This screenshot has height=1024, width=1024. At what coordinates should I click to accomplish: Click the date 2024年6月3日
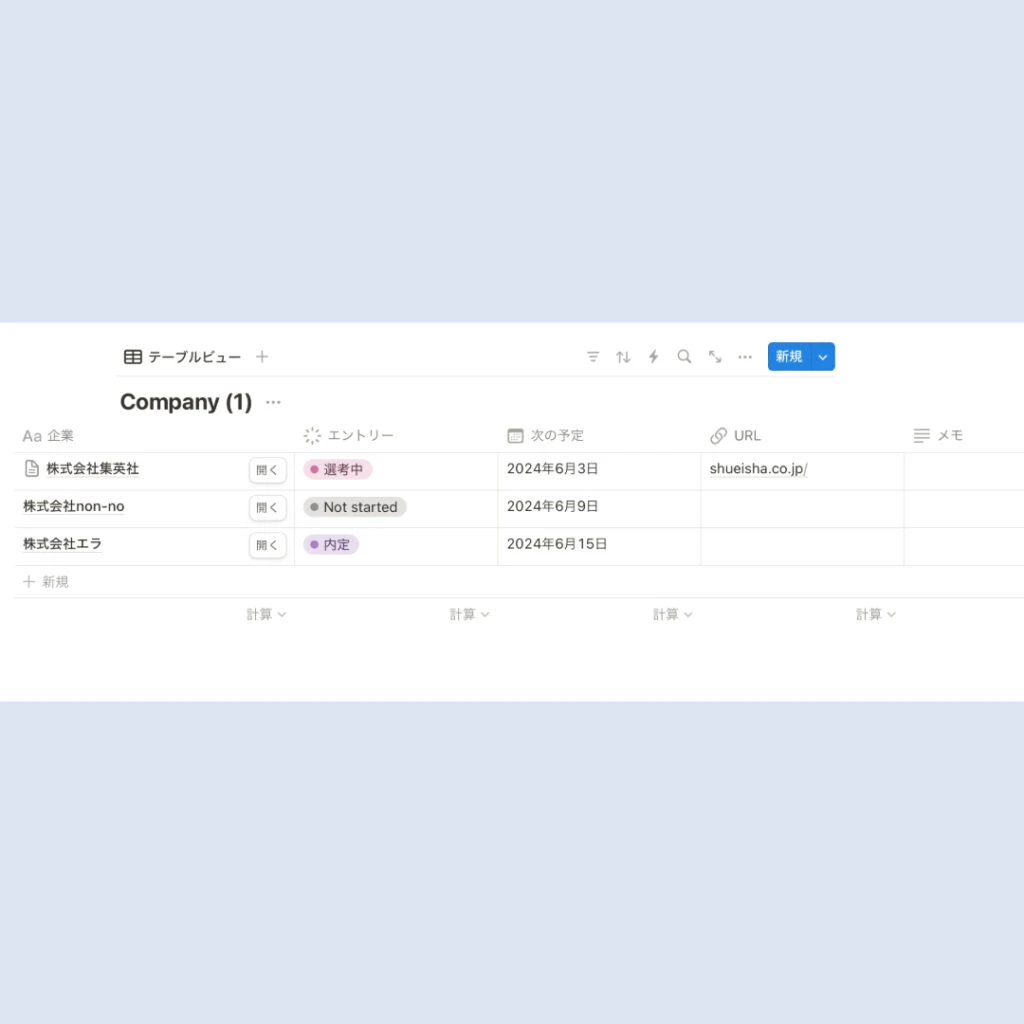[x=552, y=469]
